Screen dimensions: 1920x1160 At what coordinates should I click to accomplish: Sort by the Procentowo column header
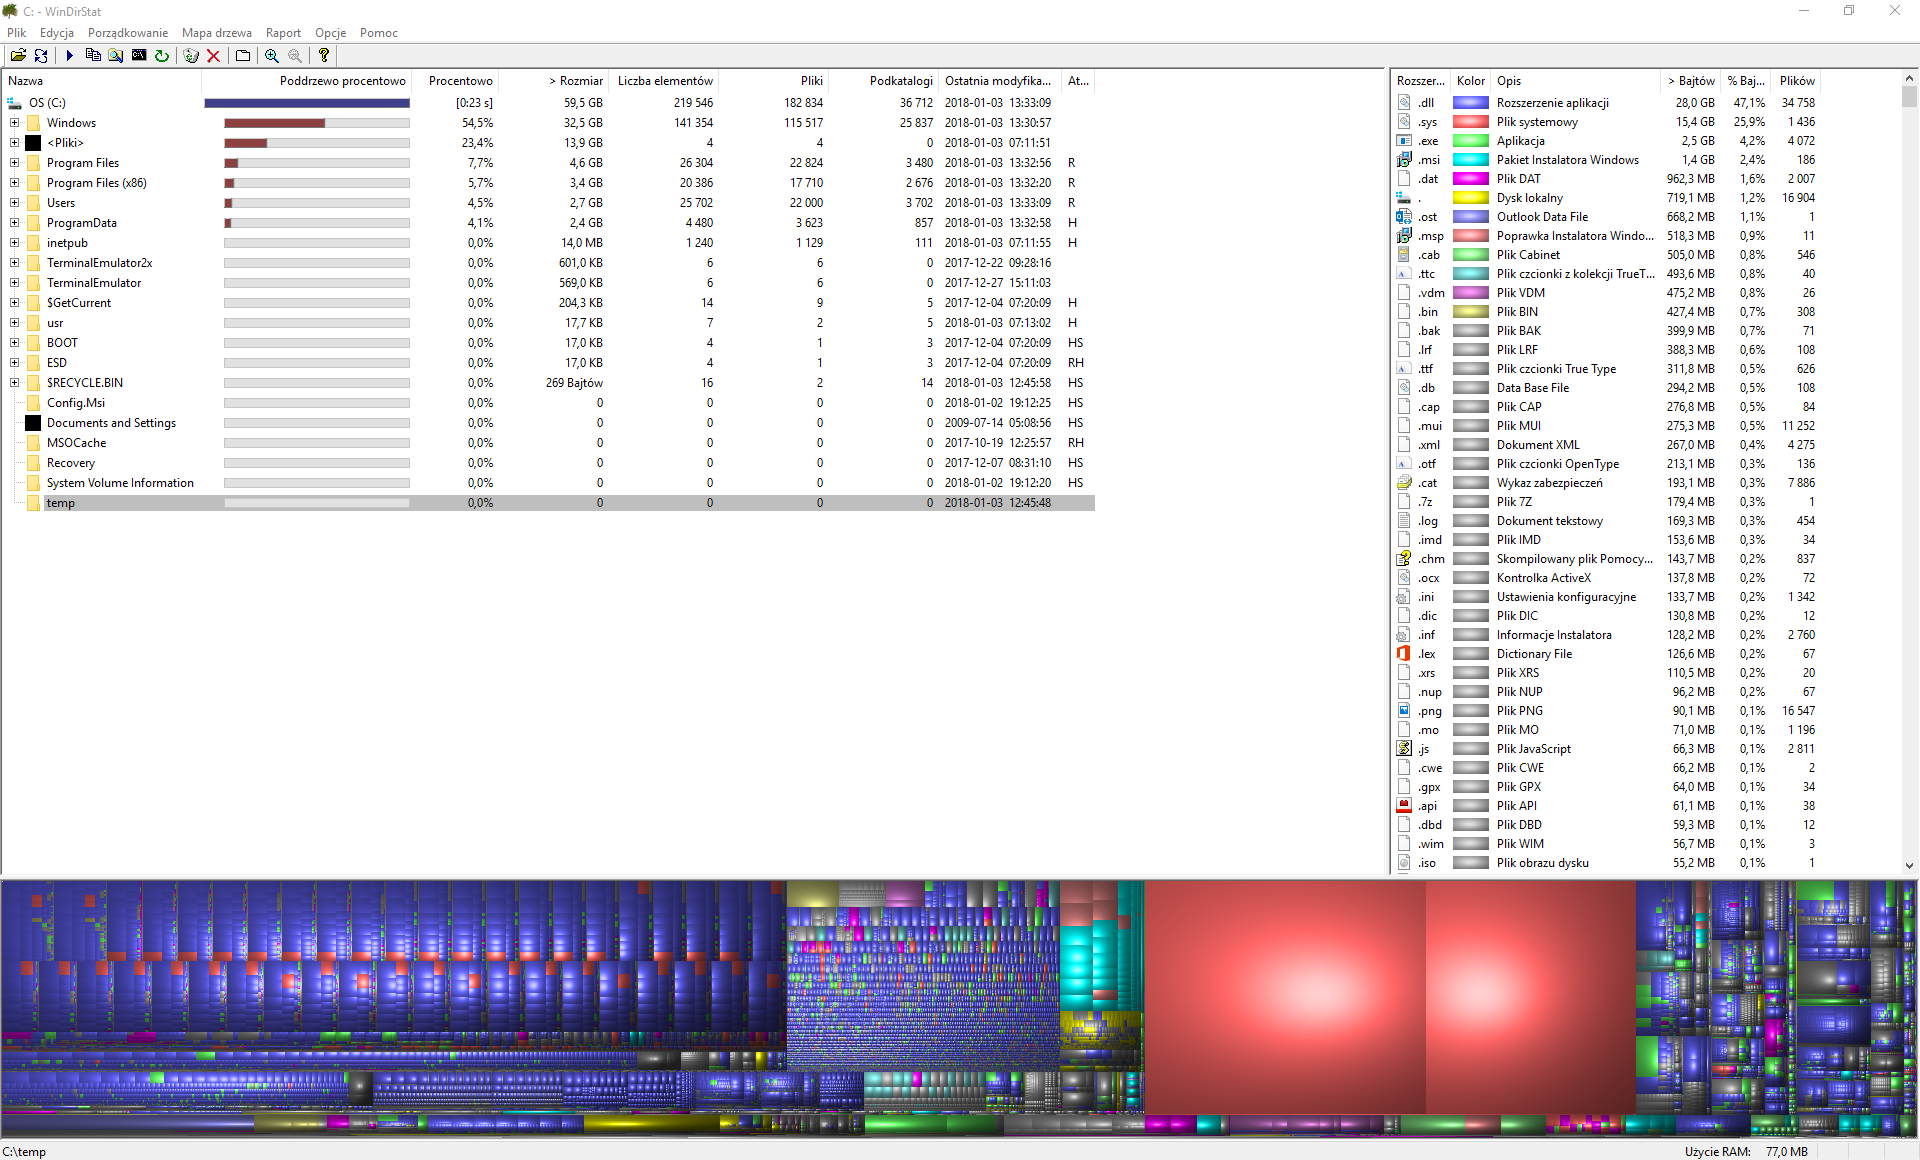(455, 81)
